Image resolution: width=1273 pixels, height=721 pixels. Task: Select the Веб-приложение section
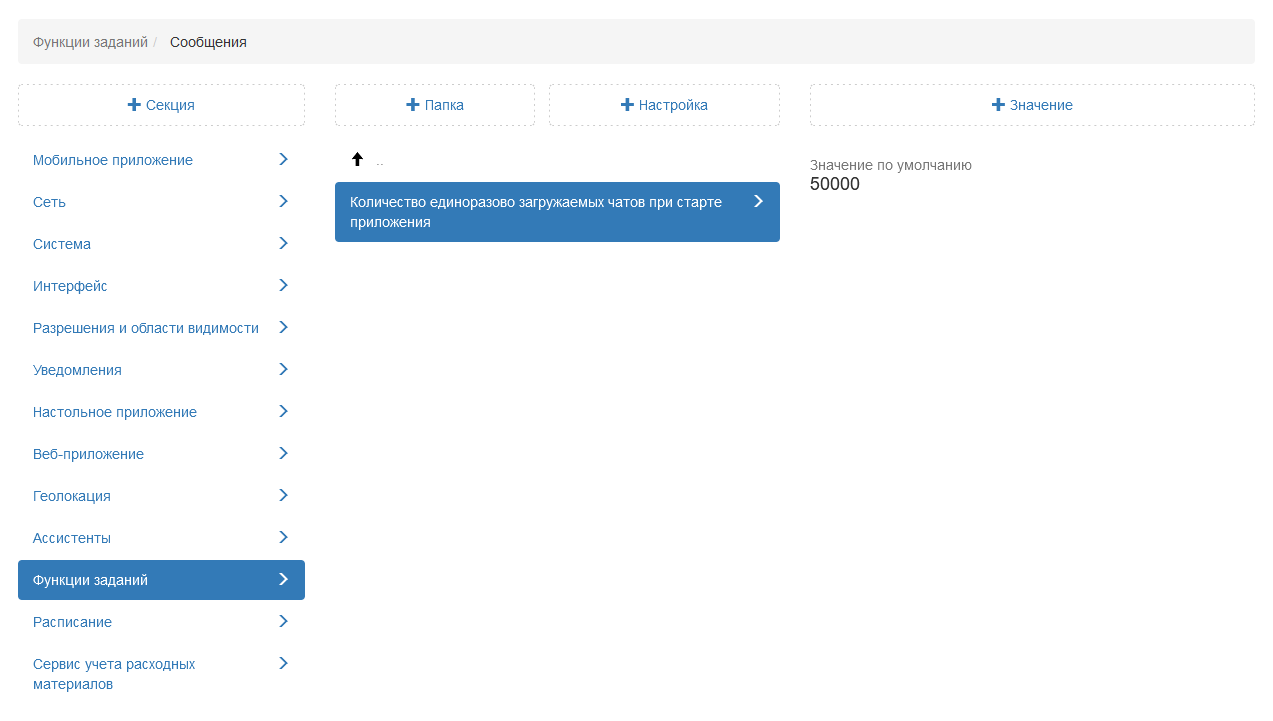pyautogui.click(x=88, y=454)
